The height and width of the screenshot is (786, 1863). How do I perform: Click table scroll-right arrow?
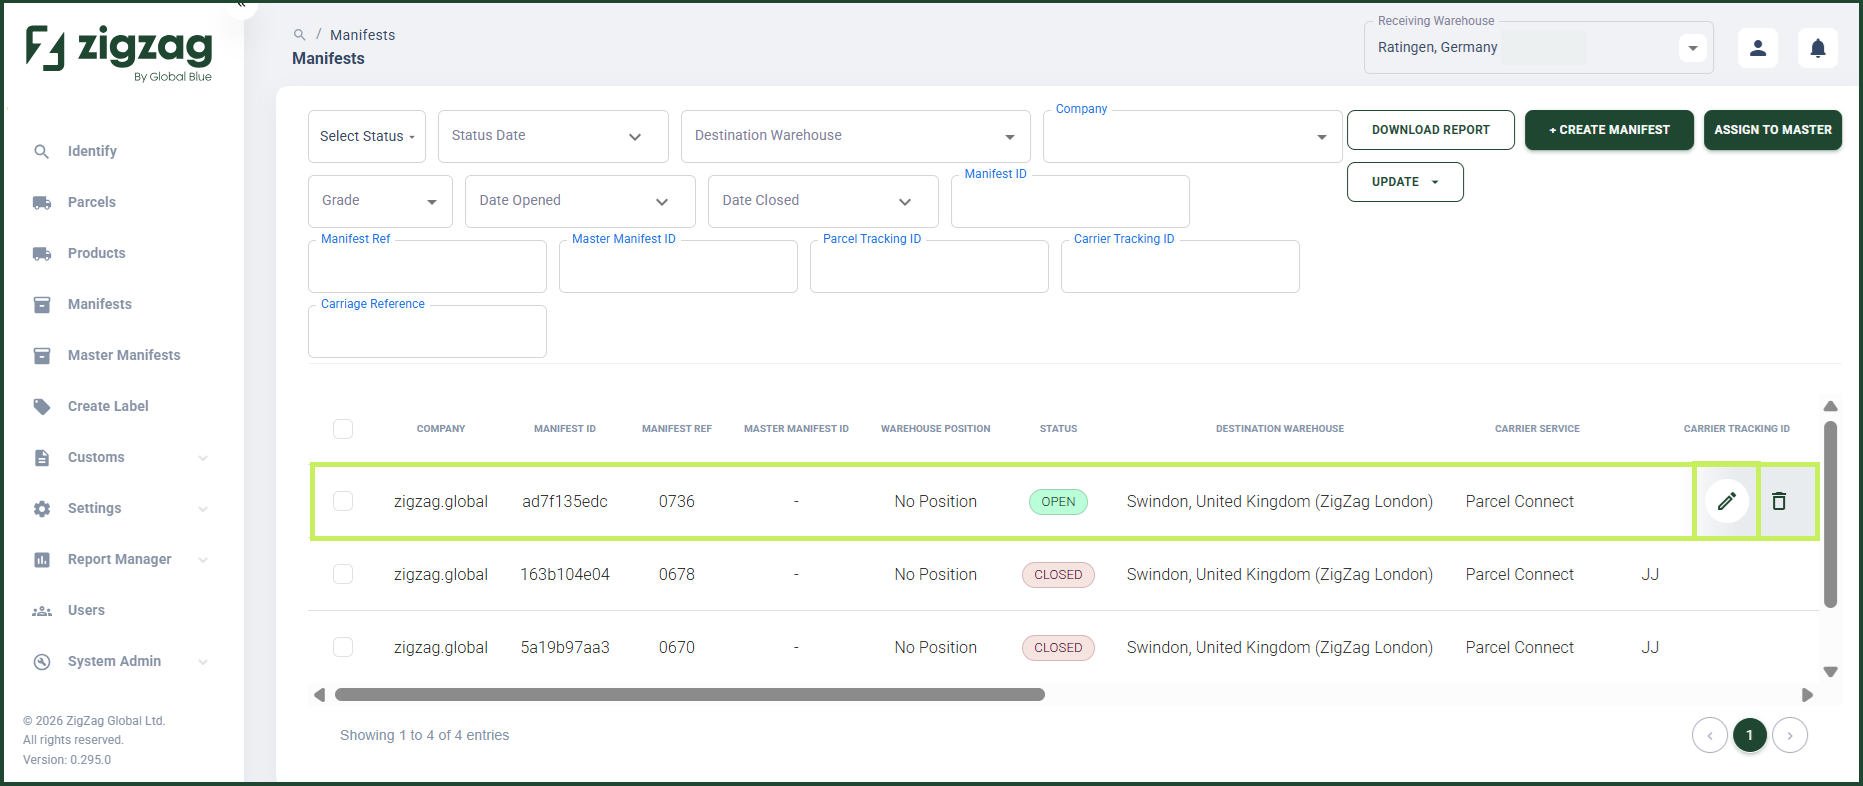(1807, 694)
